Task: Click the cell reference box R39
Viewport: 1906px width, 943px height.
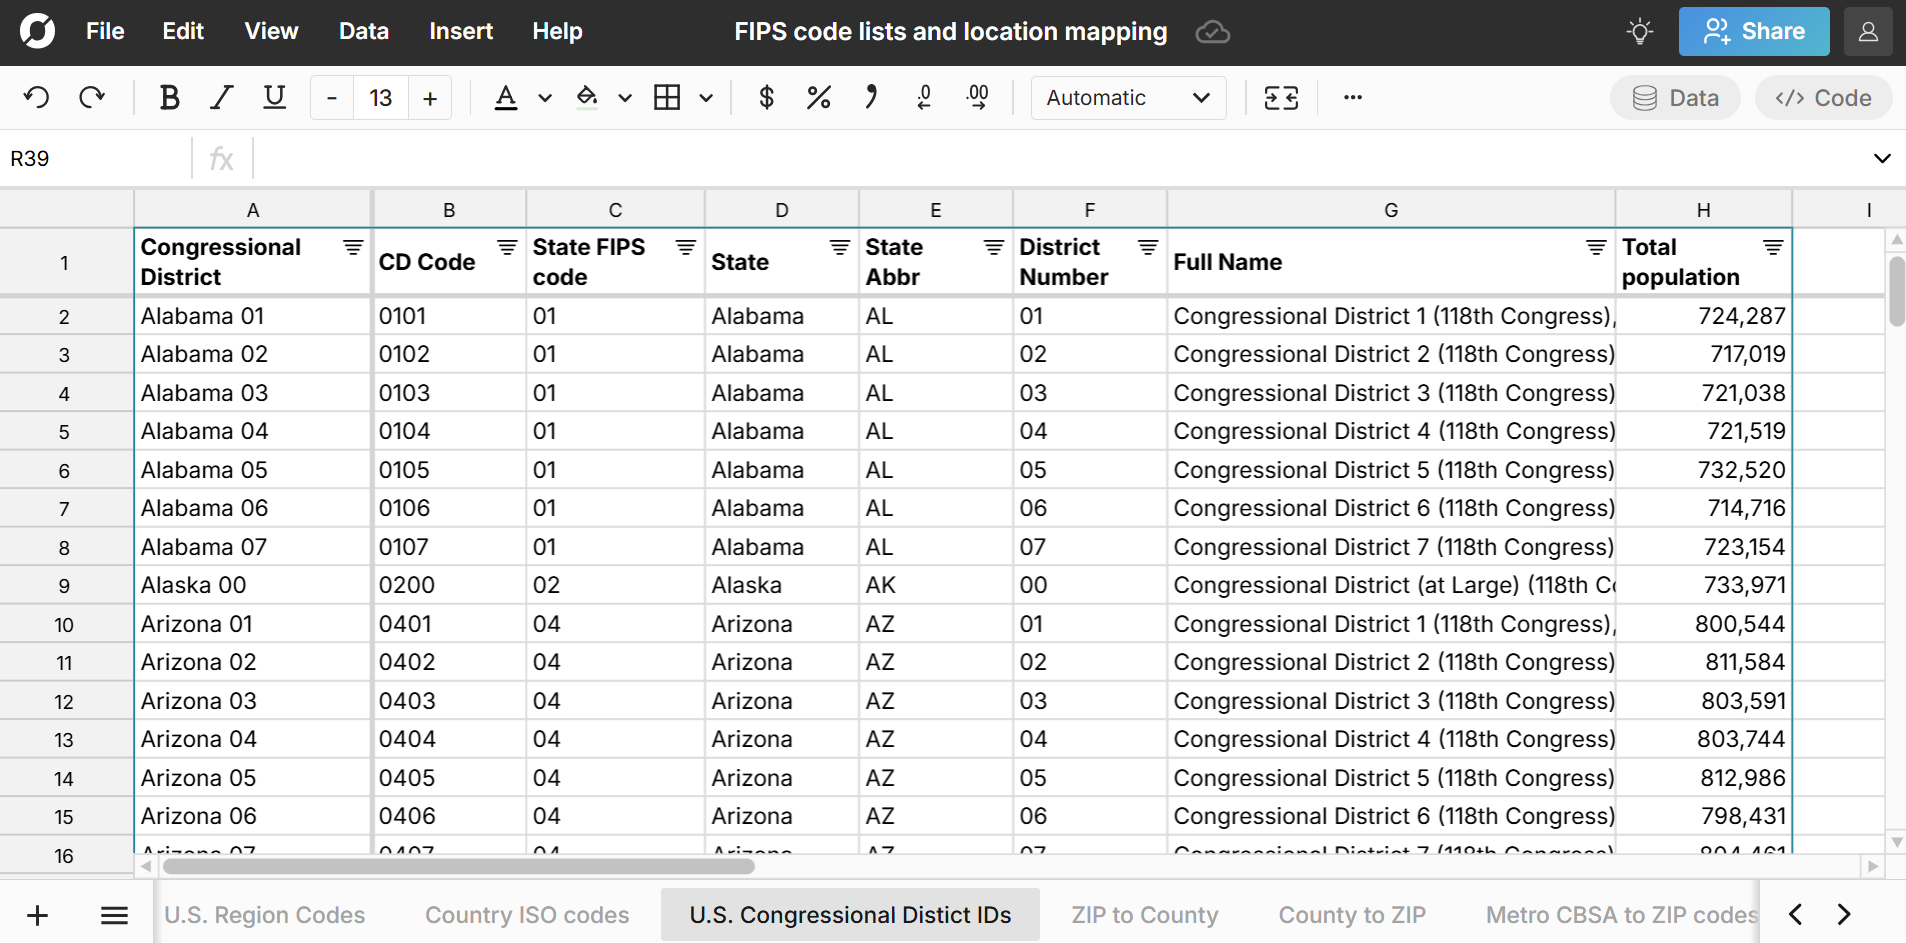Action: tap(95, 159)
